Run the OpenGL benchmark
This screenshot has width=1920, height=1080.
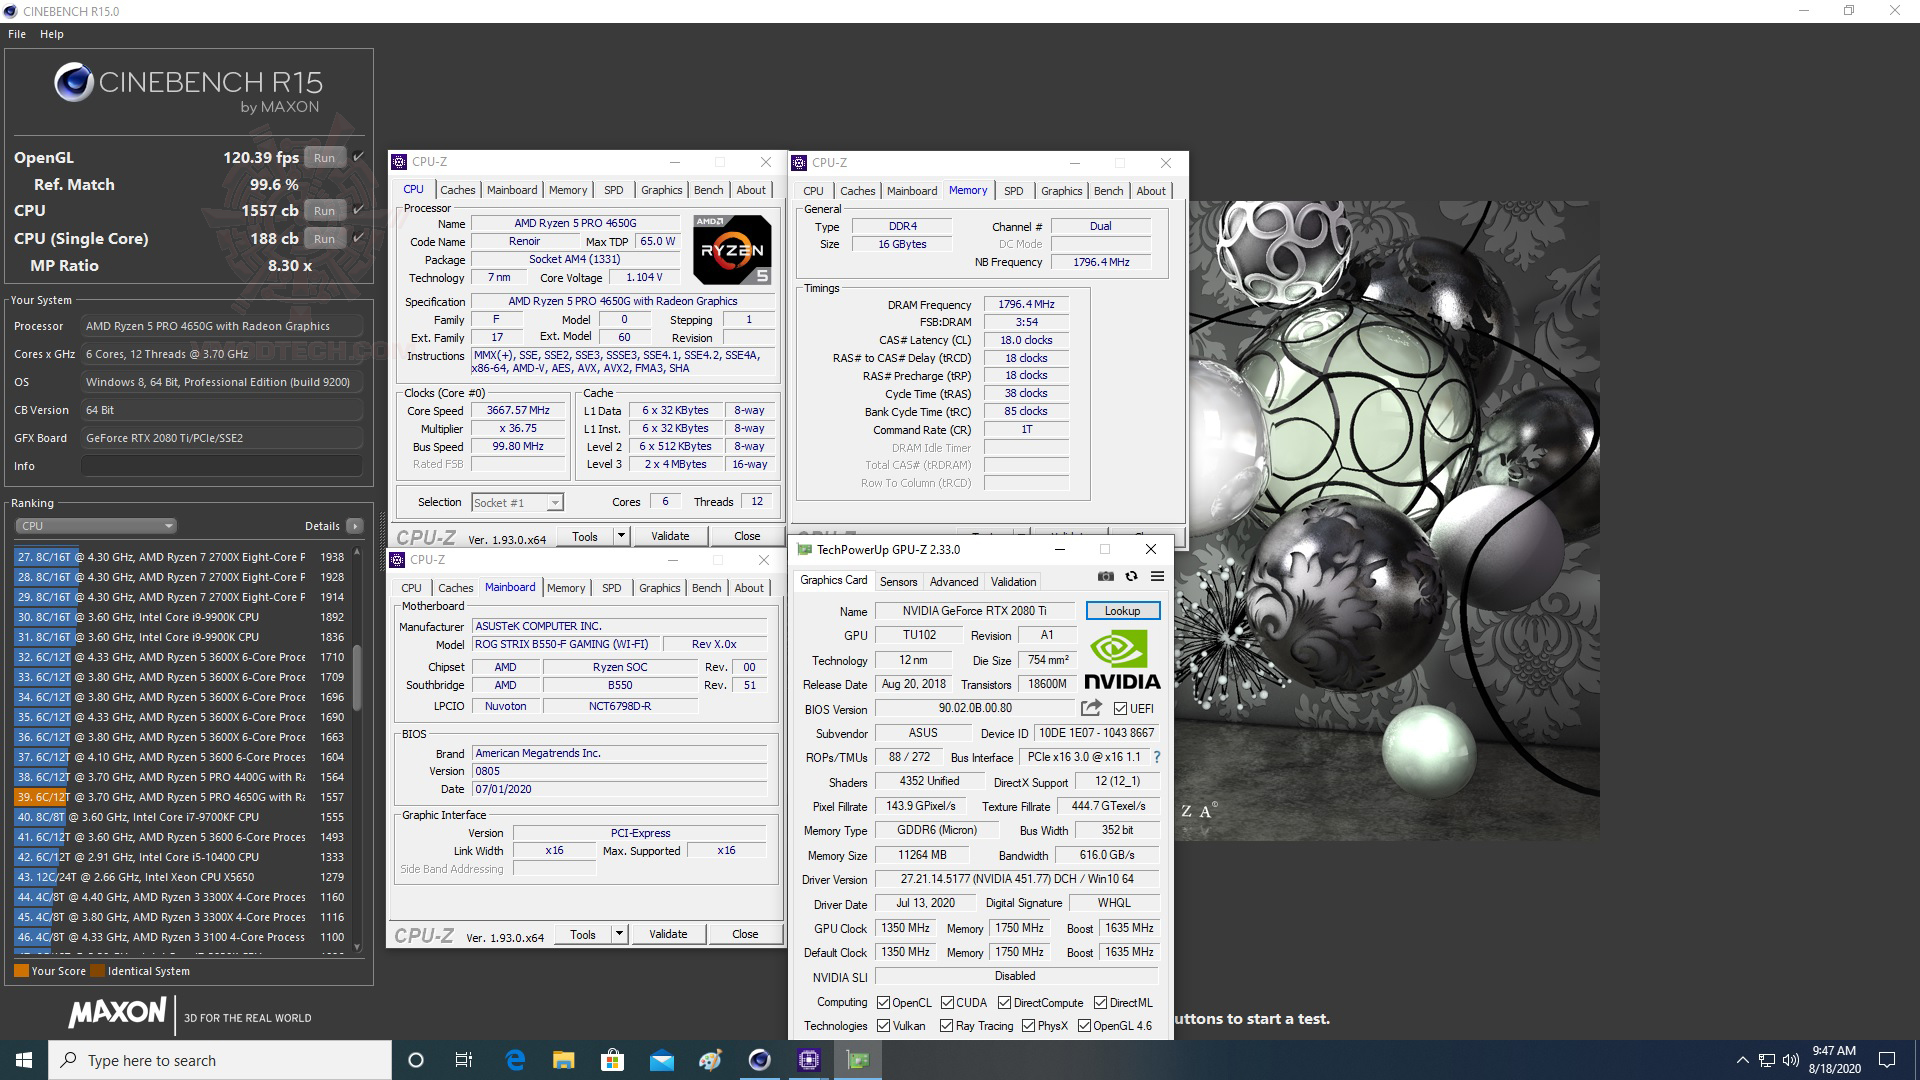point(324,158)
